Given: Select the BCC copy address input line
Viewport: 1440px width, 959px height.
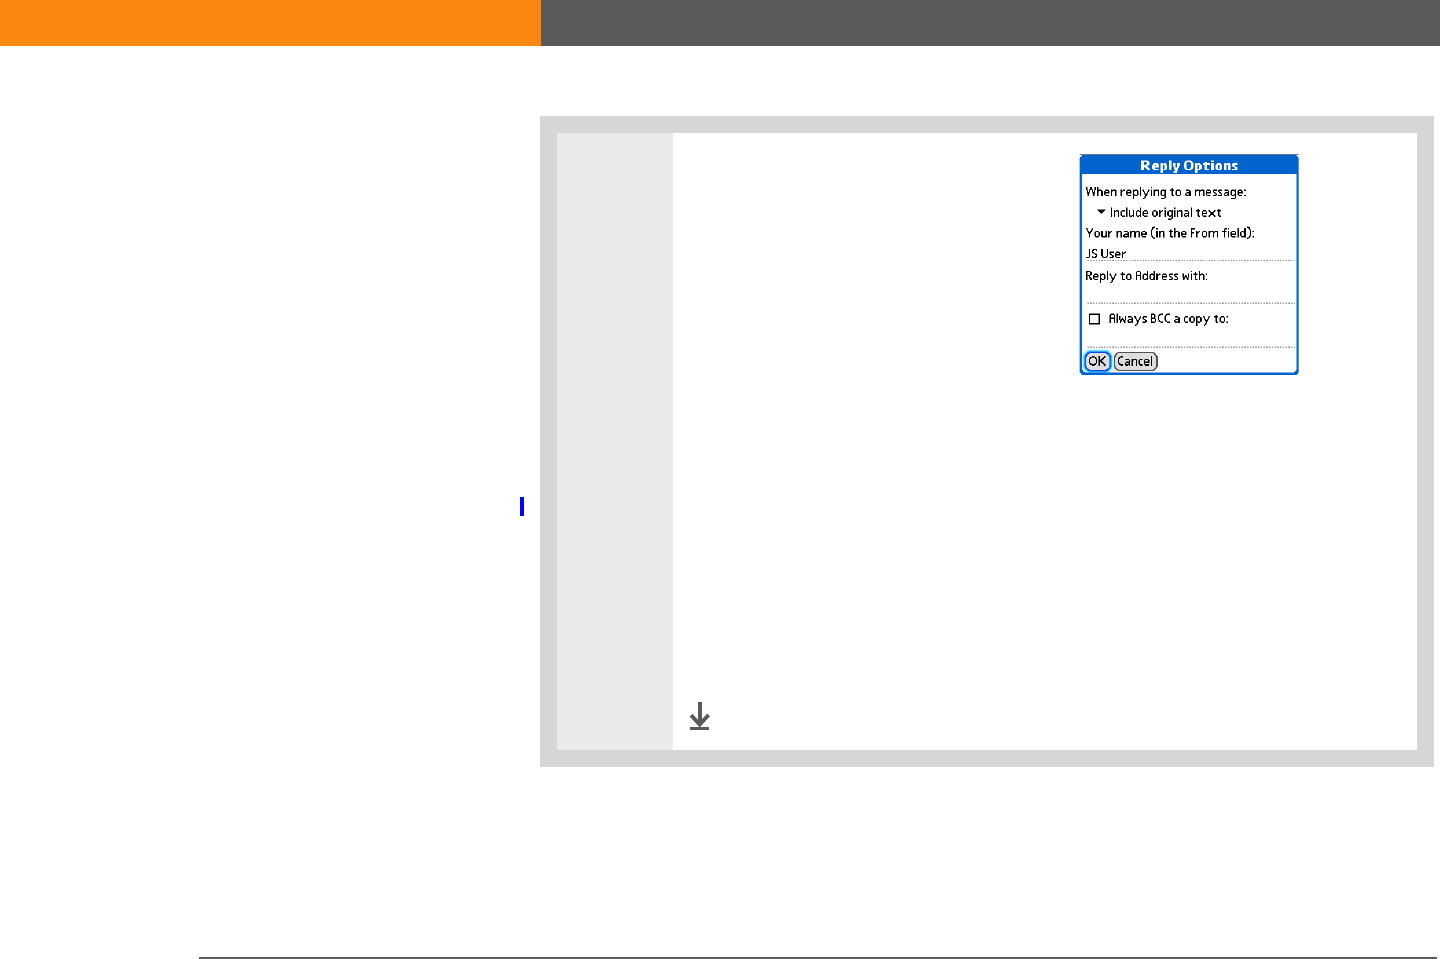Looking at the screenshot, I should coord(1190,339).
